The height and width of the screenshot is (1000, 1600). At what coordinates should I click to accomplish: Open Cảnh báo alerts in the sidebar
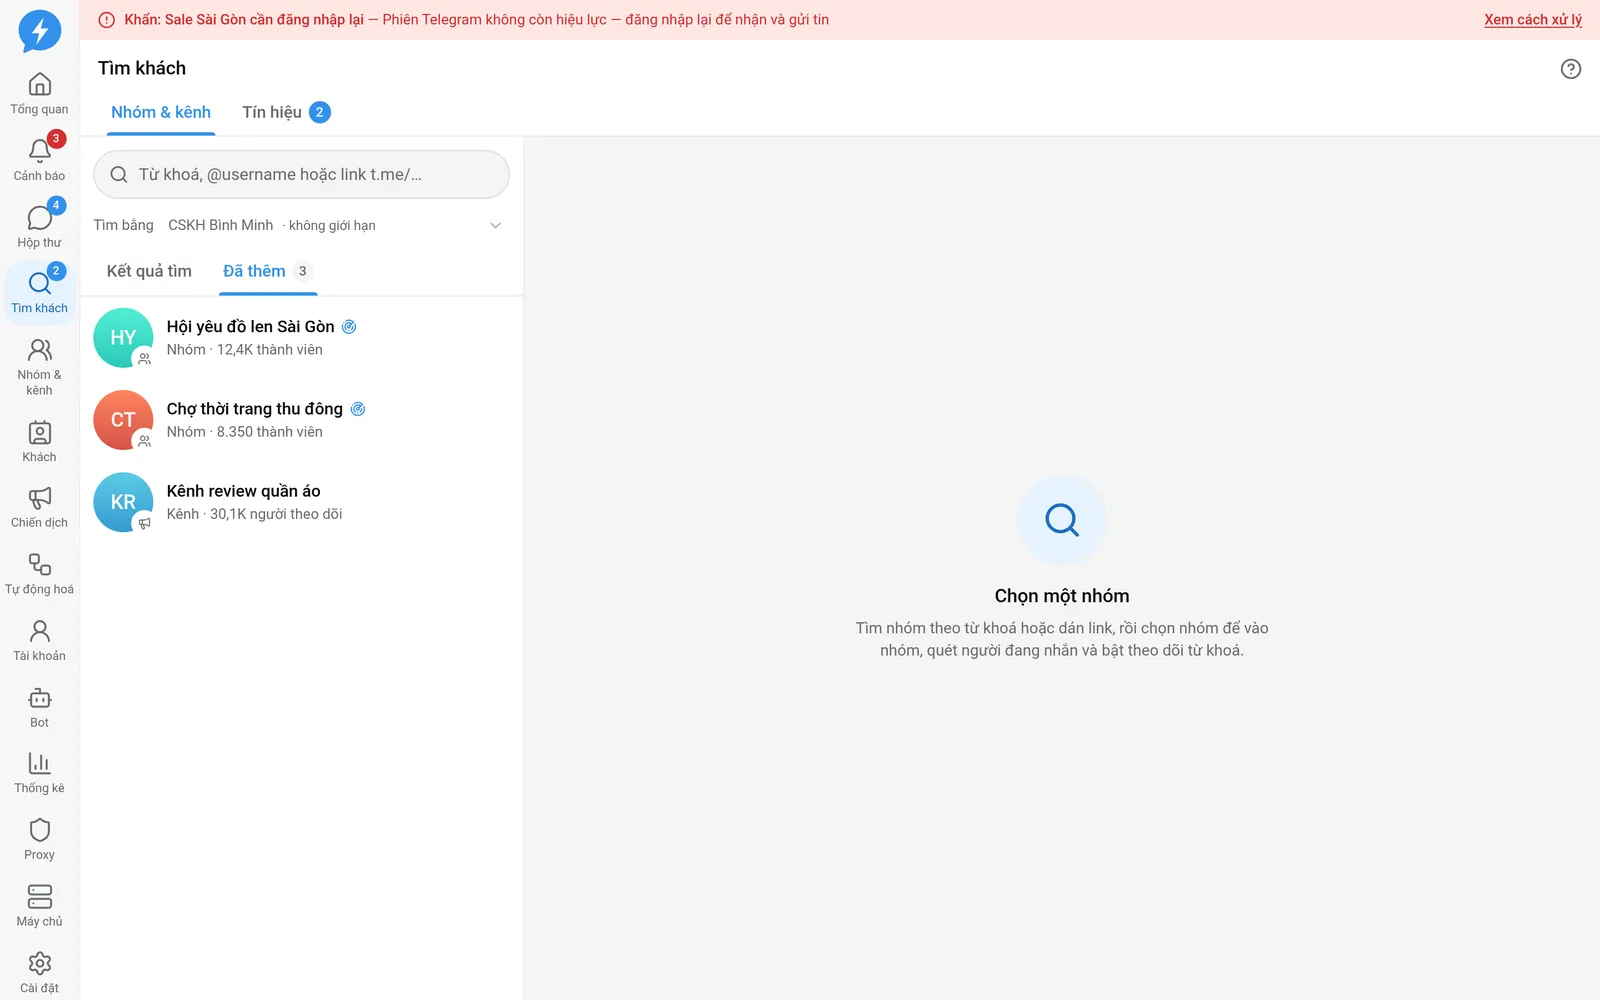[x=40, y=160]
